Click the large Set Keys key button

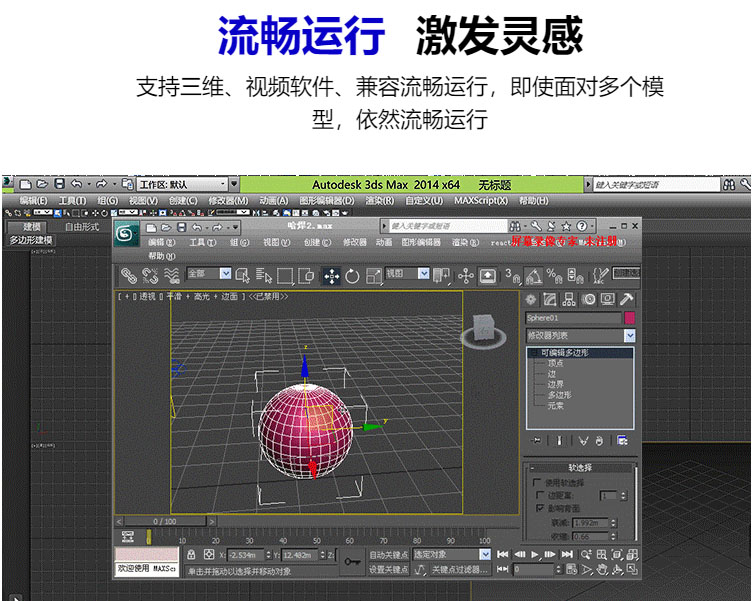[352, 561]
